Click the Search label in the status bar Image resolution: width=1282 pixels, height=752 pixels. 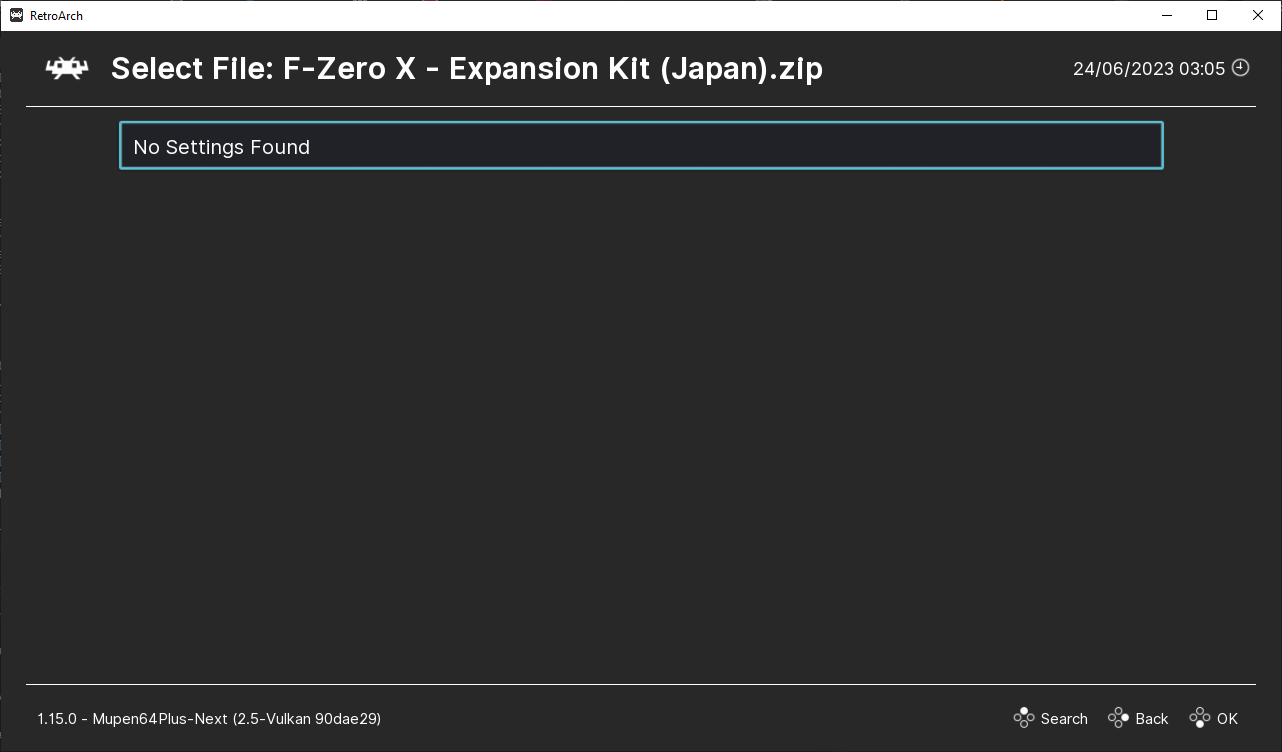1062,718
